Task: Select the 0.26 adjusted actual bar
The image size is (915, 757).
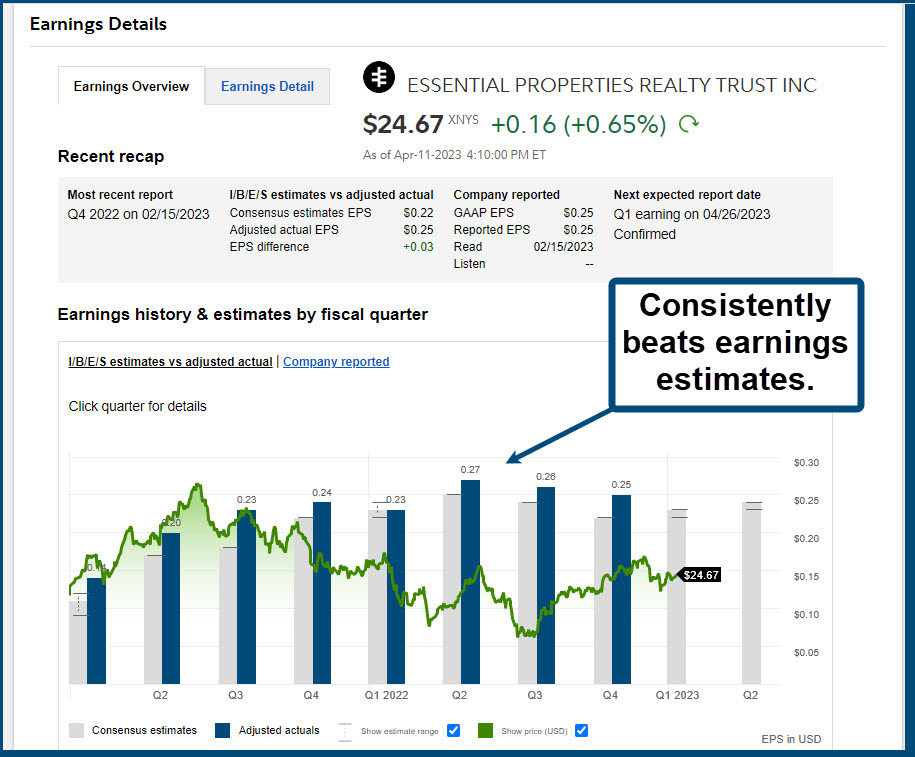Action: (x=546, y=585)
